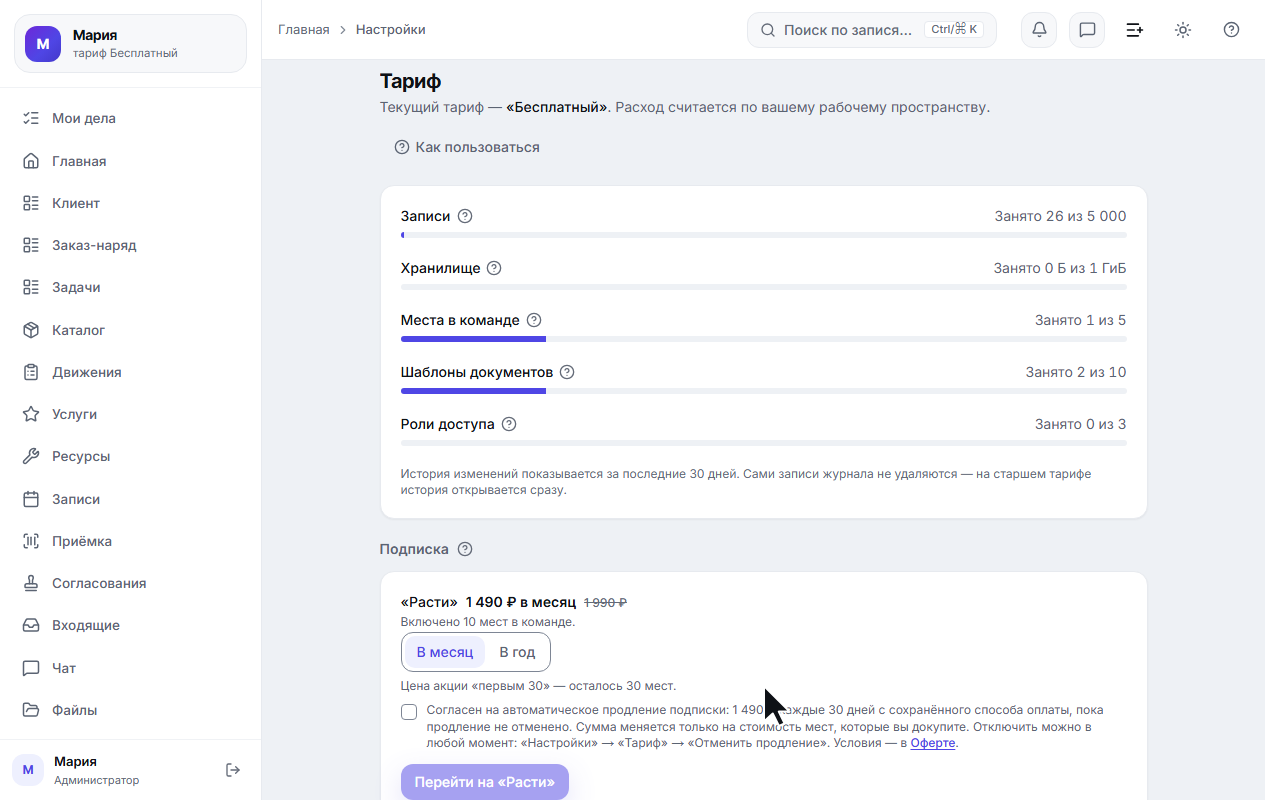Viewport: 1280px width, 800px height.
Task: Click the logout icon beside Мария Администратор
Action: point(233,770)
